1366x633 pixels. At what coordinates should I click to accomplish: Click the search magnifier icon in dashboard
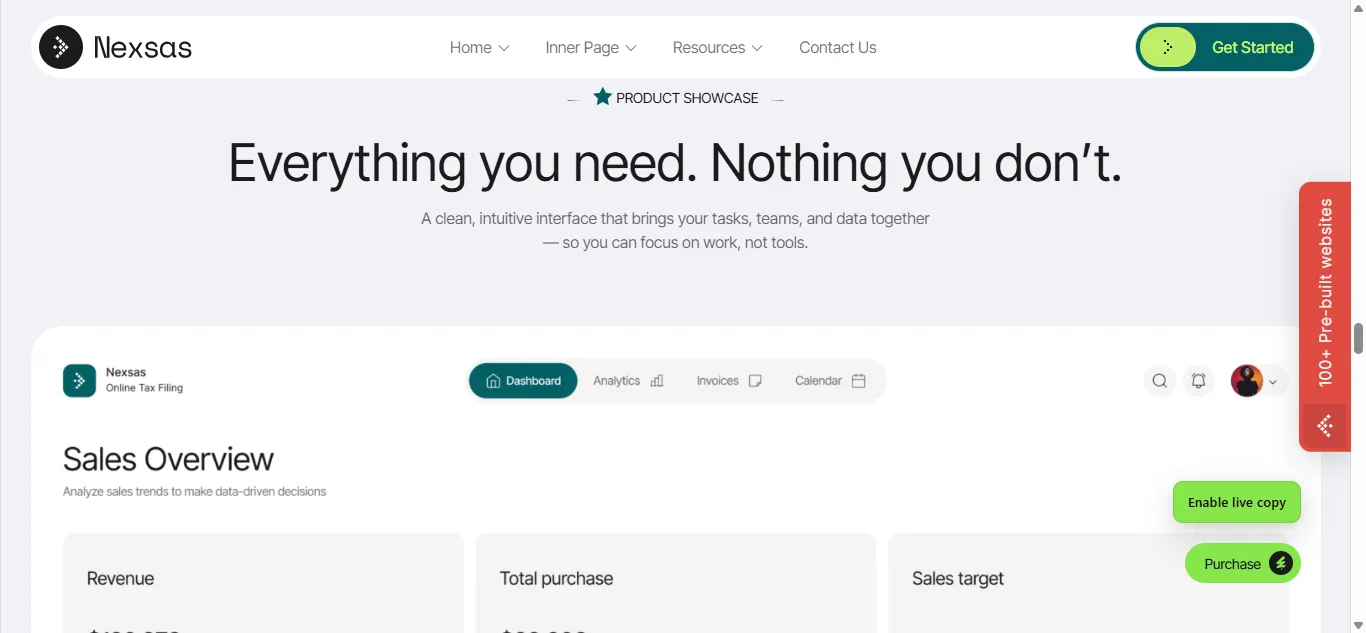click(x=1160, y=381)
